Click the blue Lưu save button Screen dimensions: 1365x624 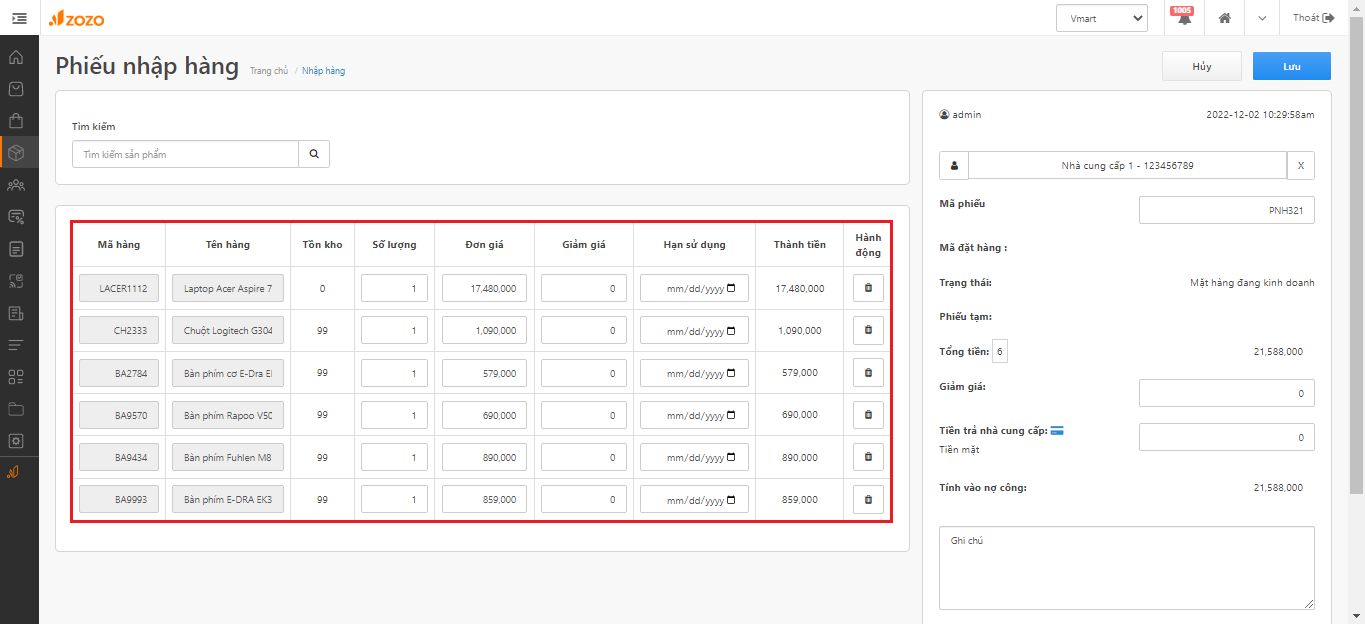click(1292, 66)
